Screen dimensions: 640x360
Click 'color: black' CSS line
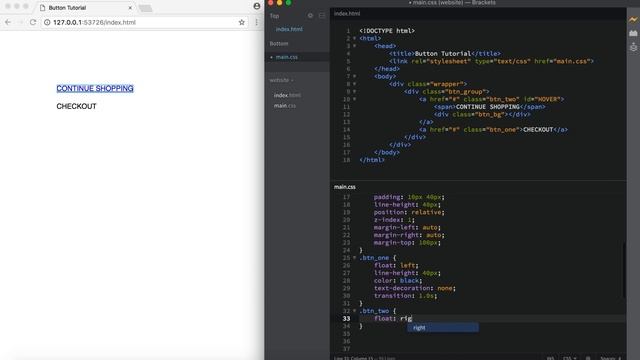click(x=398, y=281)
